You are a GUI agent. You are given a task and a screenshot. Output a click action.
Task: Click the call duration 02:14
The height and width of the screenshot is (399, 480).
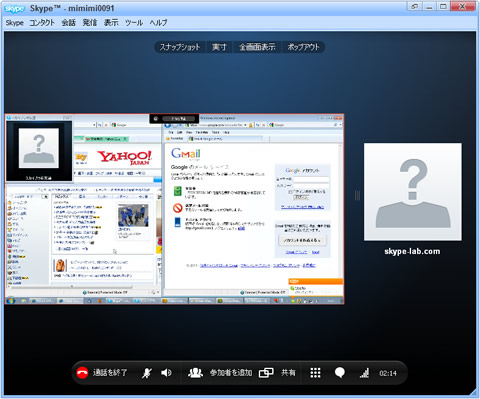pos(388,373)
